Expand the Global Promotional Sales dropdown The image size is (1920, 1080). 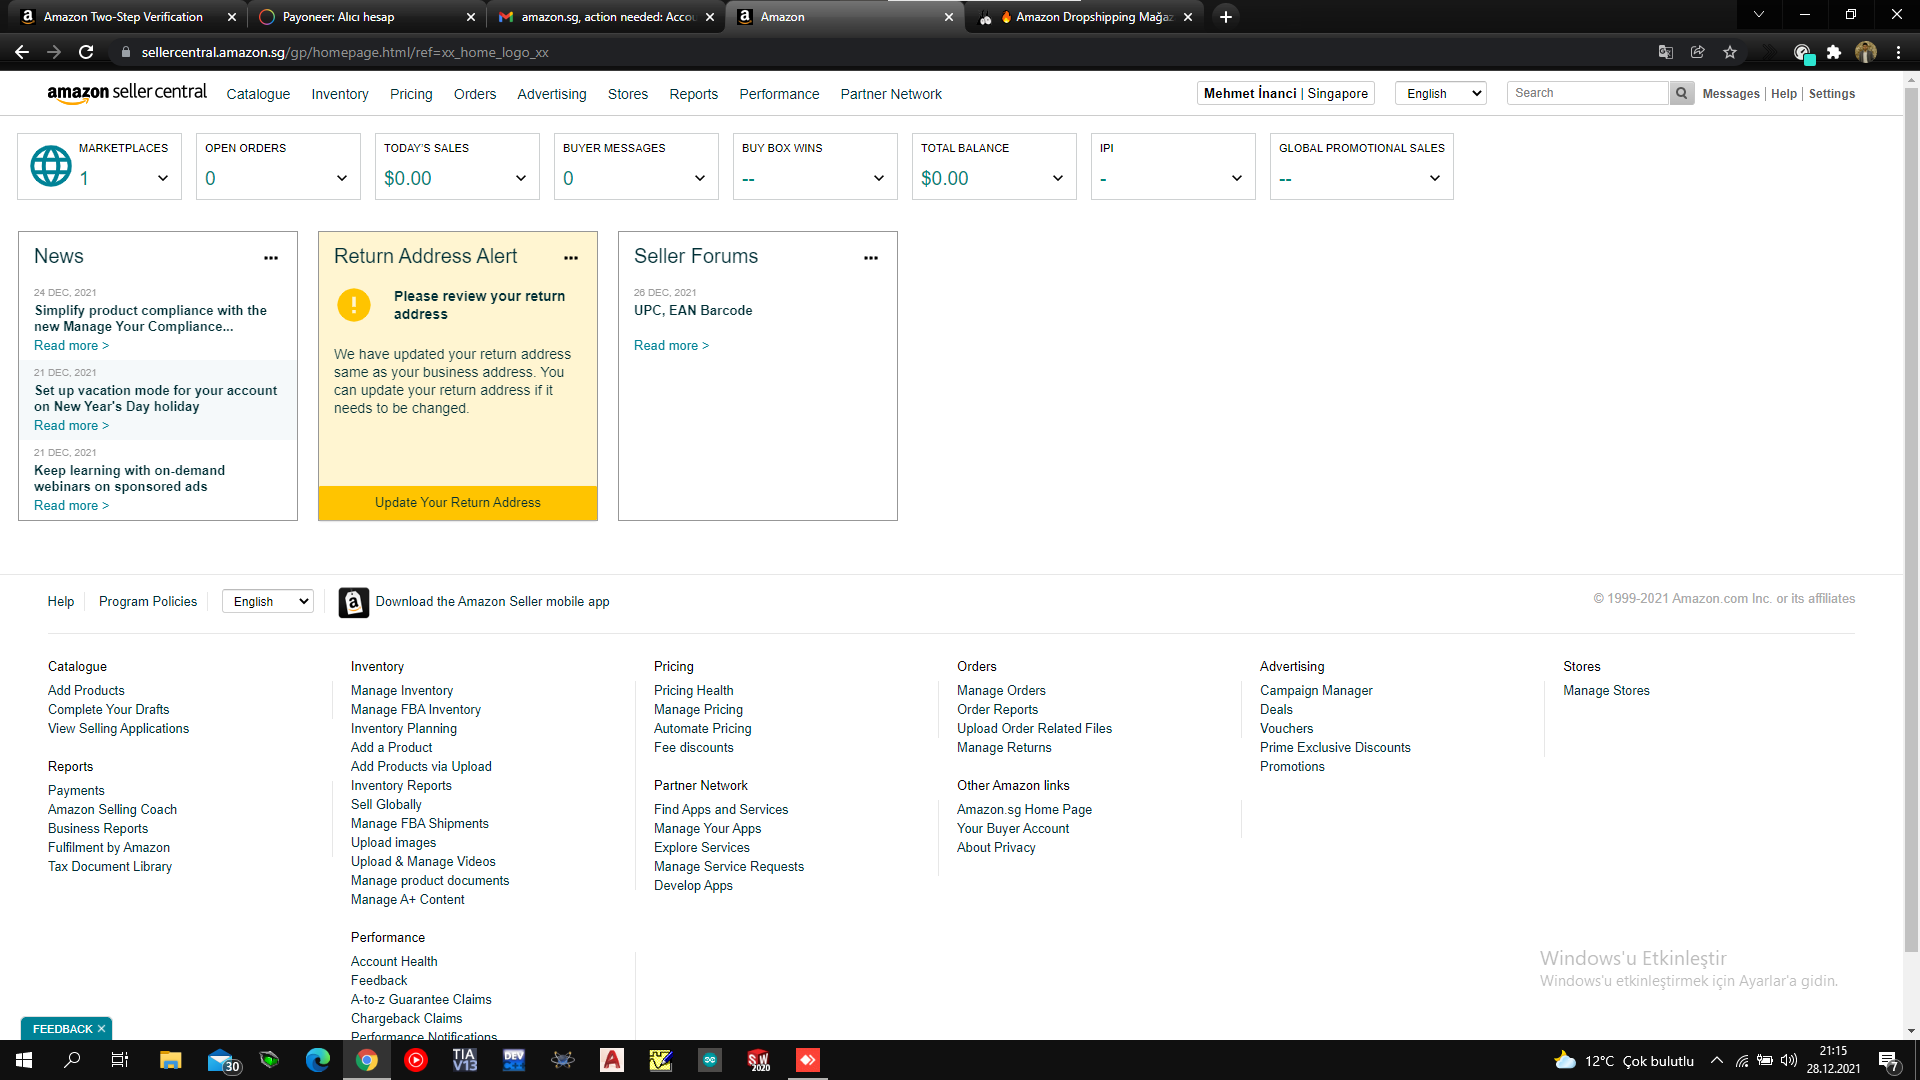[1434, 178]
